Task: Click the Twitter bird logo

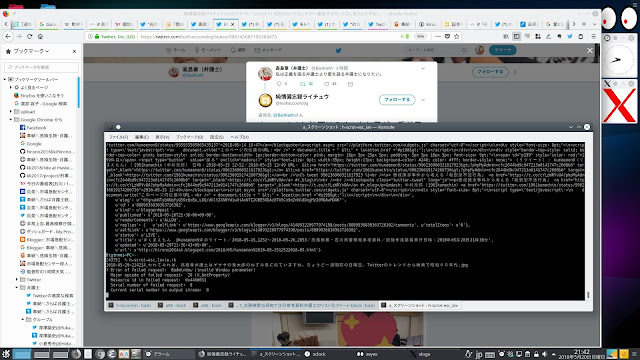Action: 338,51
